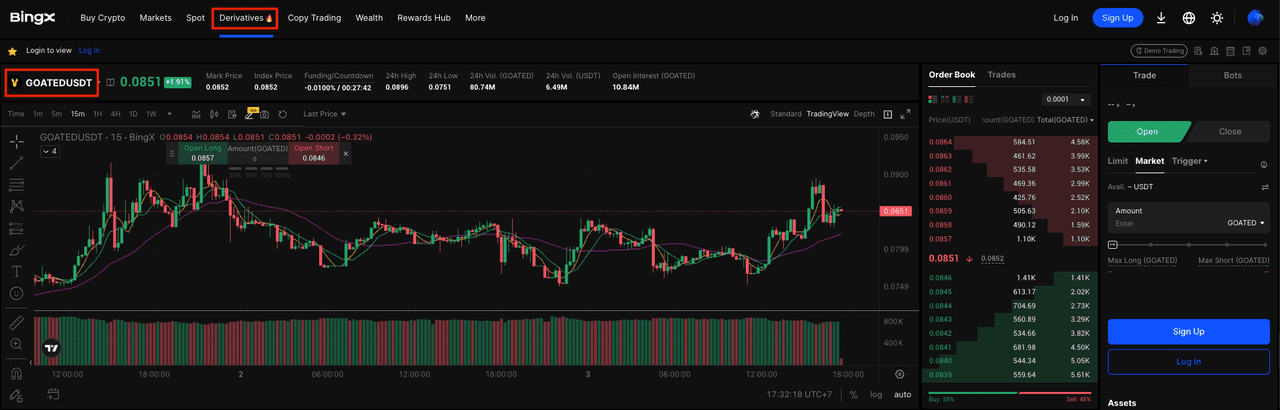This screenshot has width=1280, height=410.
Task: Open the Copy Trading menu
Action: click(314, 18)
